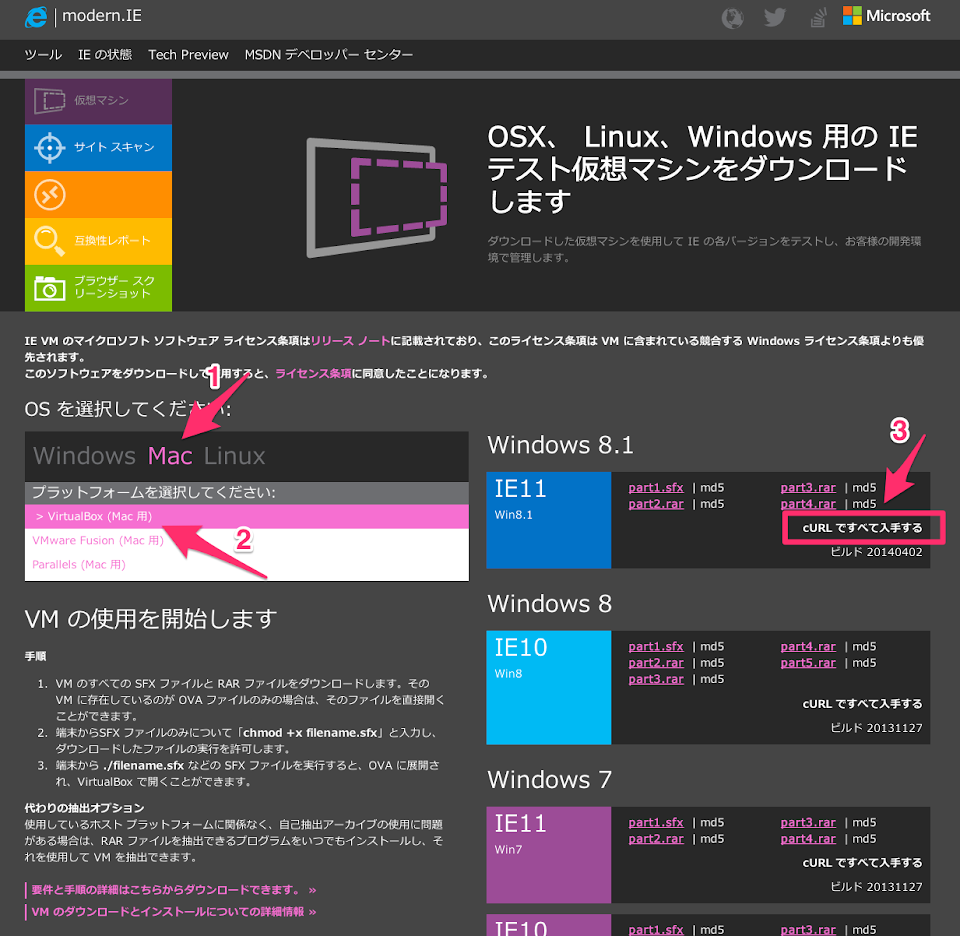
Task: Choose VirtualBox (Mac 用) platform
Action: click(x=247, y=517)
